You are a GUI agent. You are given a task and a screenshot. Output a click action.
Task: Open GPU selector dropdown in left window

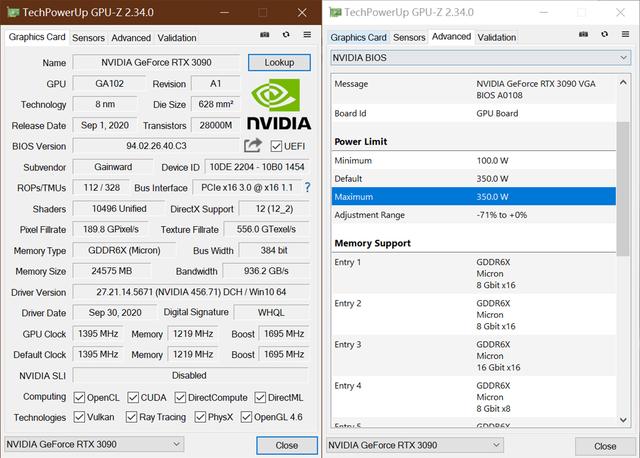tap(94, 444)
